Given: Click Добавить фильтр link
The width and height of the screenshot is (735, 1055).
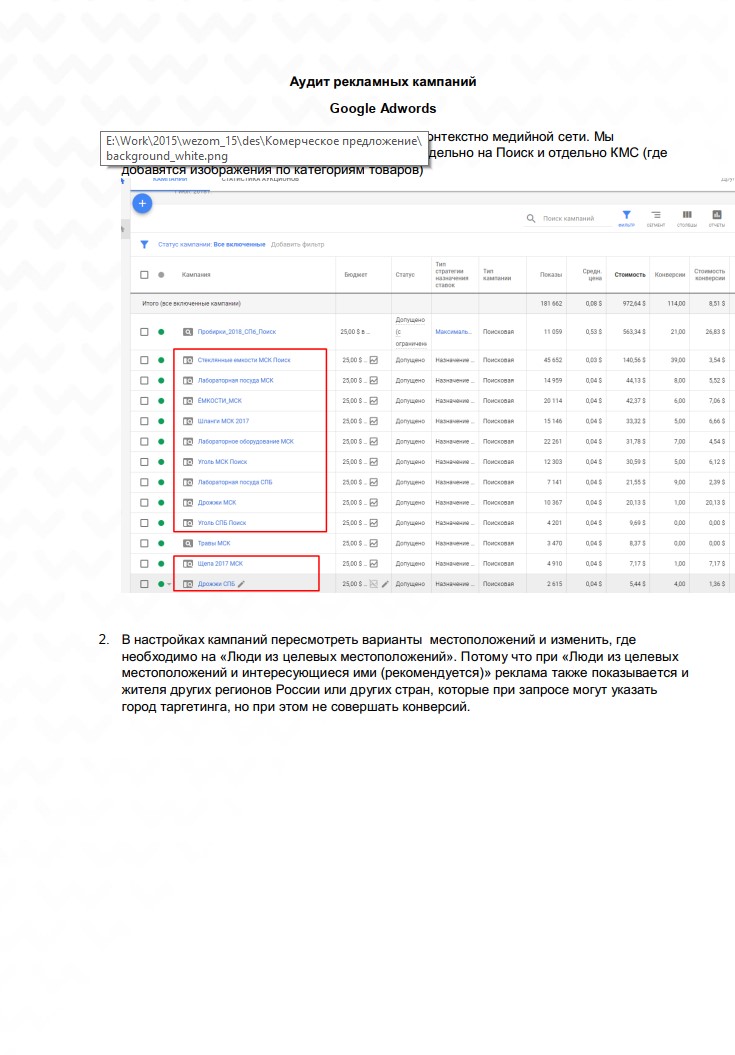Looking at the screenshot, I should click(x=298, y=244).
